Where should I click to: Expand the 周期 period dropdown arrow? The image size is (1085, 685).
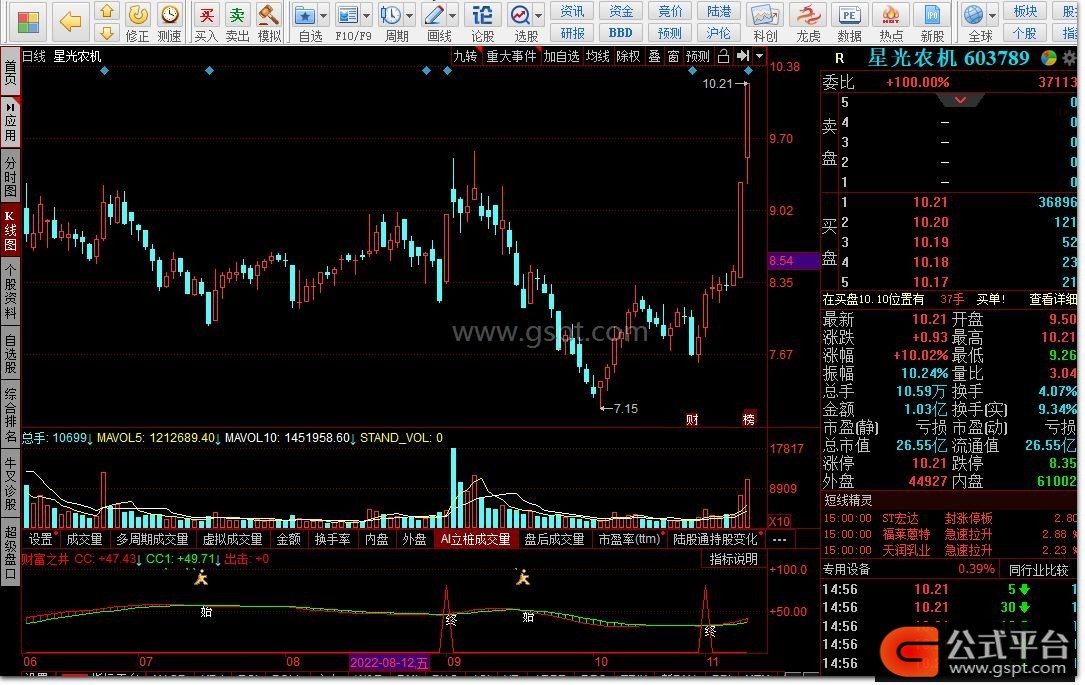pyautogui.click(x=409, y=15)
